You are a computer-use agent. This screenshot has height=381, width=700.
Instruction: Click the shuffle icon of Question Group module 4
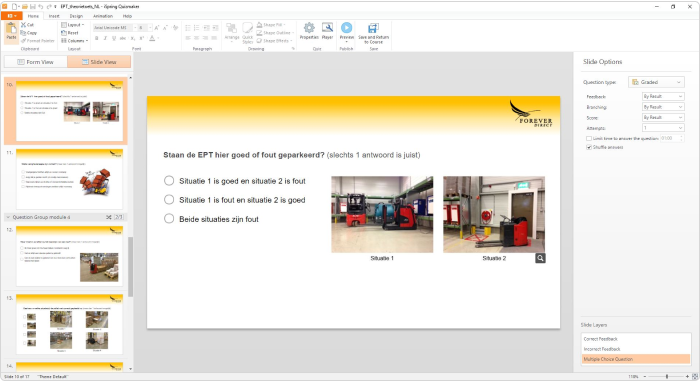tap(108, 217)
